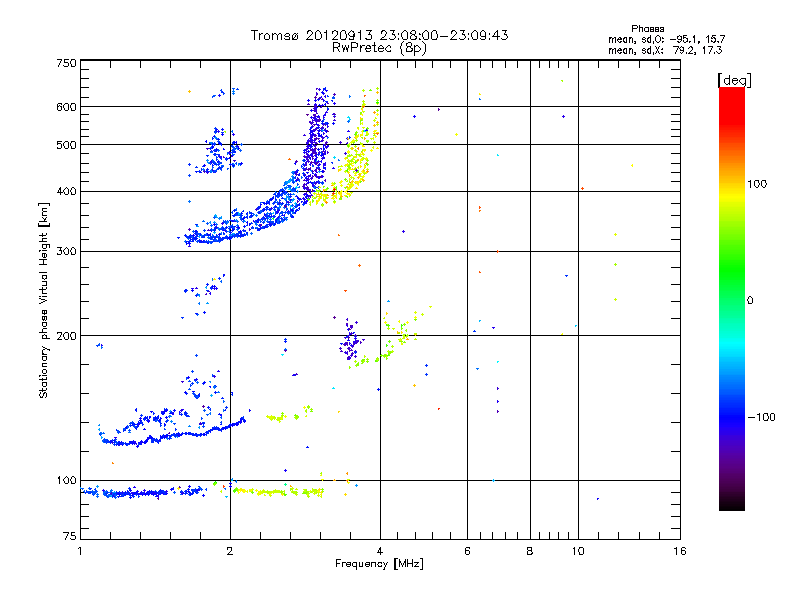Viewport: 800px width, 600px height.
Task: Click the x-axis tick label '10'
Action: point(578,551)
